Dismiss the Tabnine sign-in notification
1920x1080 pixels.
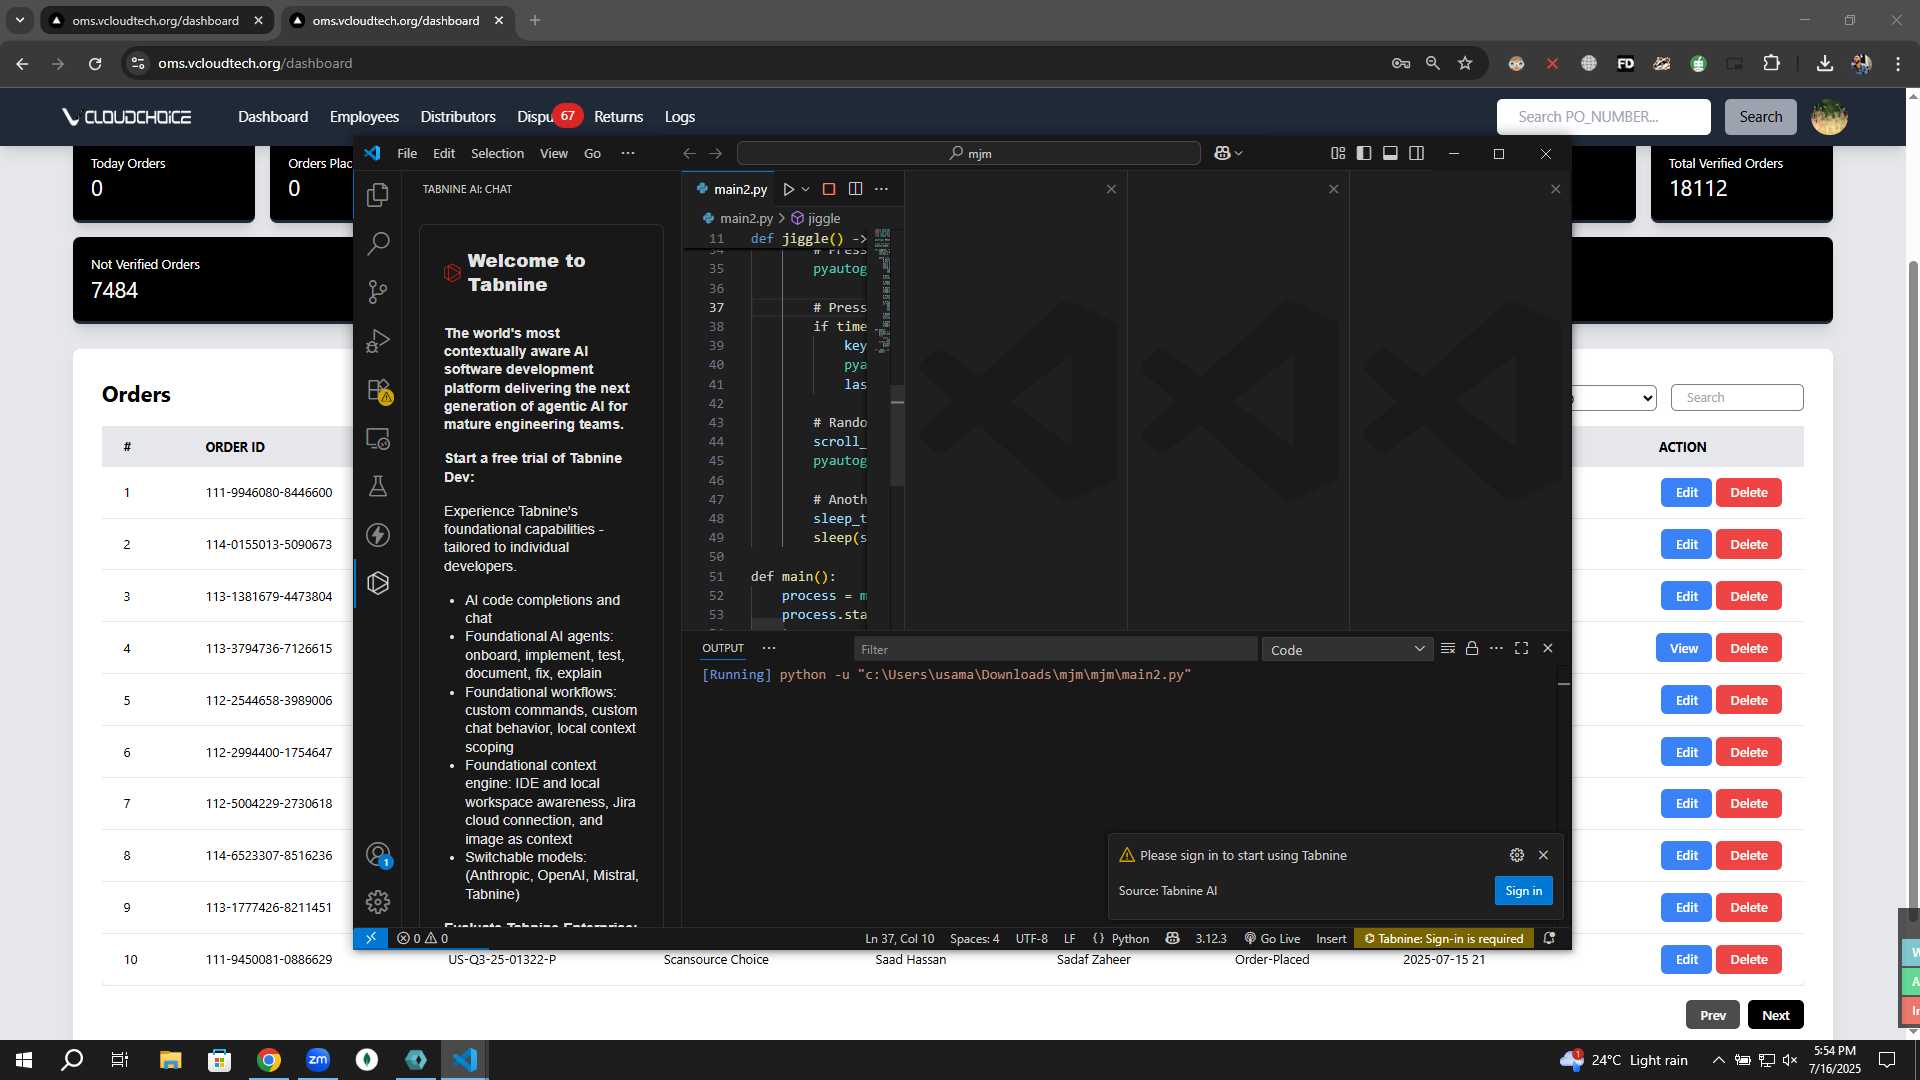1543,855
